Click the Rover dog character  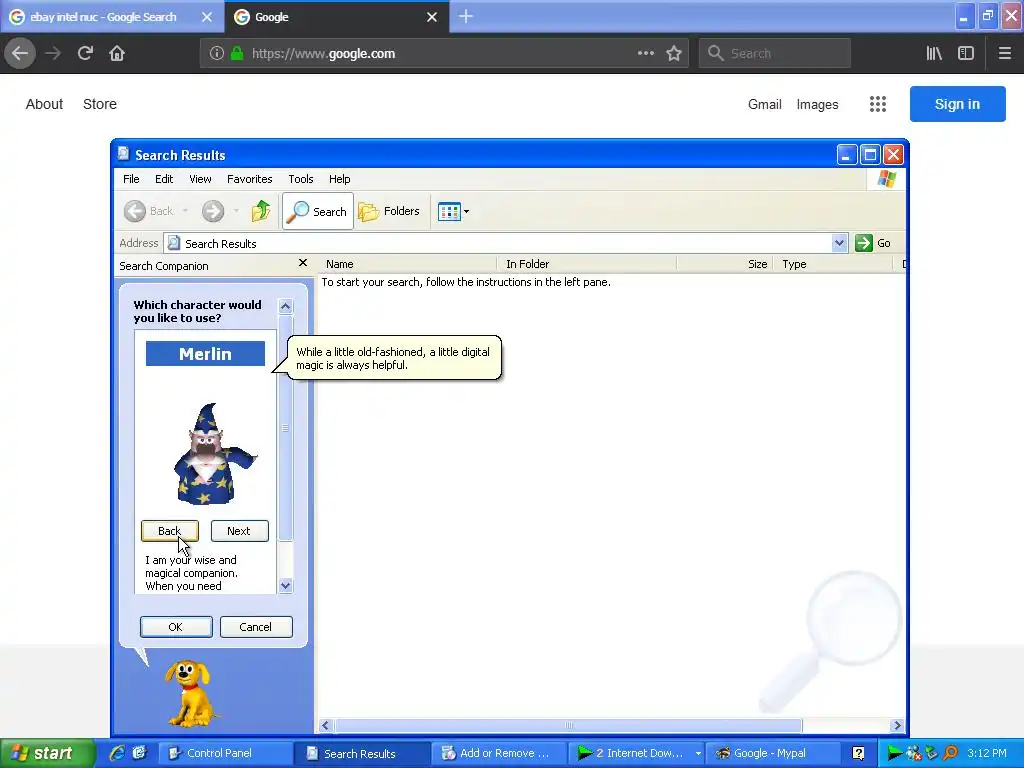pos(189,694)
